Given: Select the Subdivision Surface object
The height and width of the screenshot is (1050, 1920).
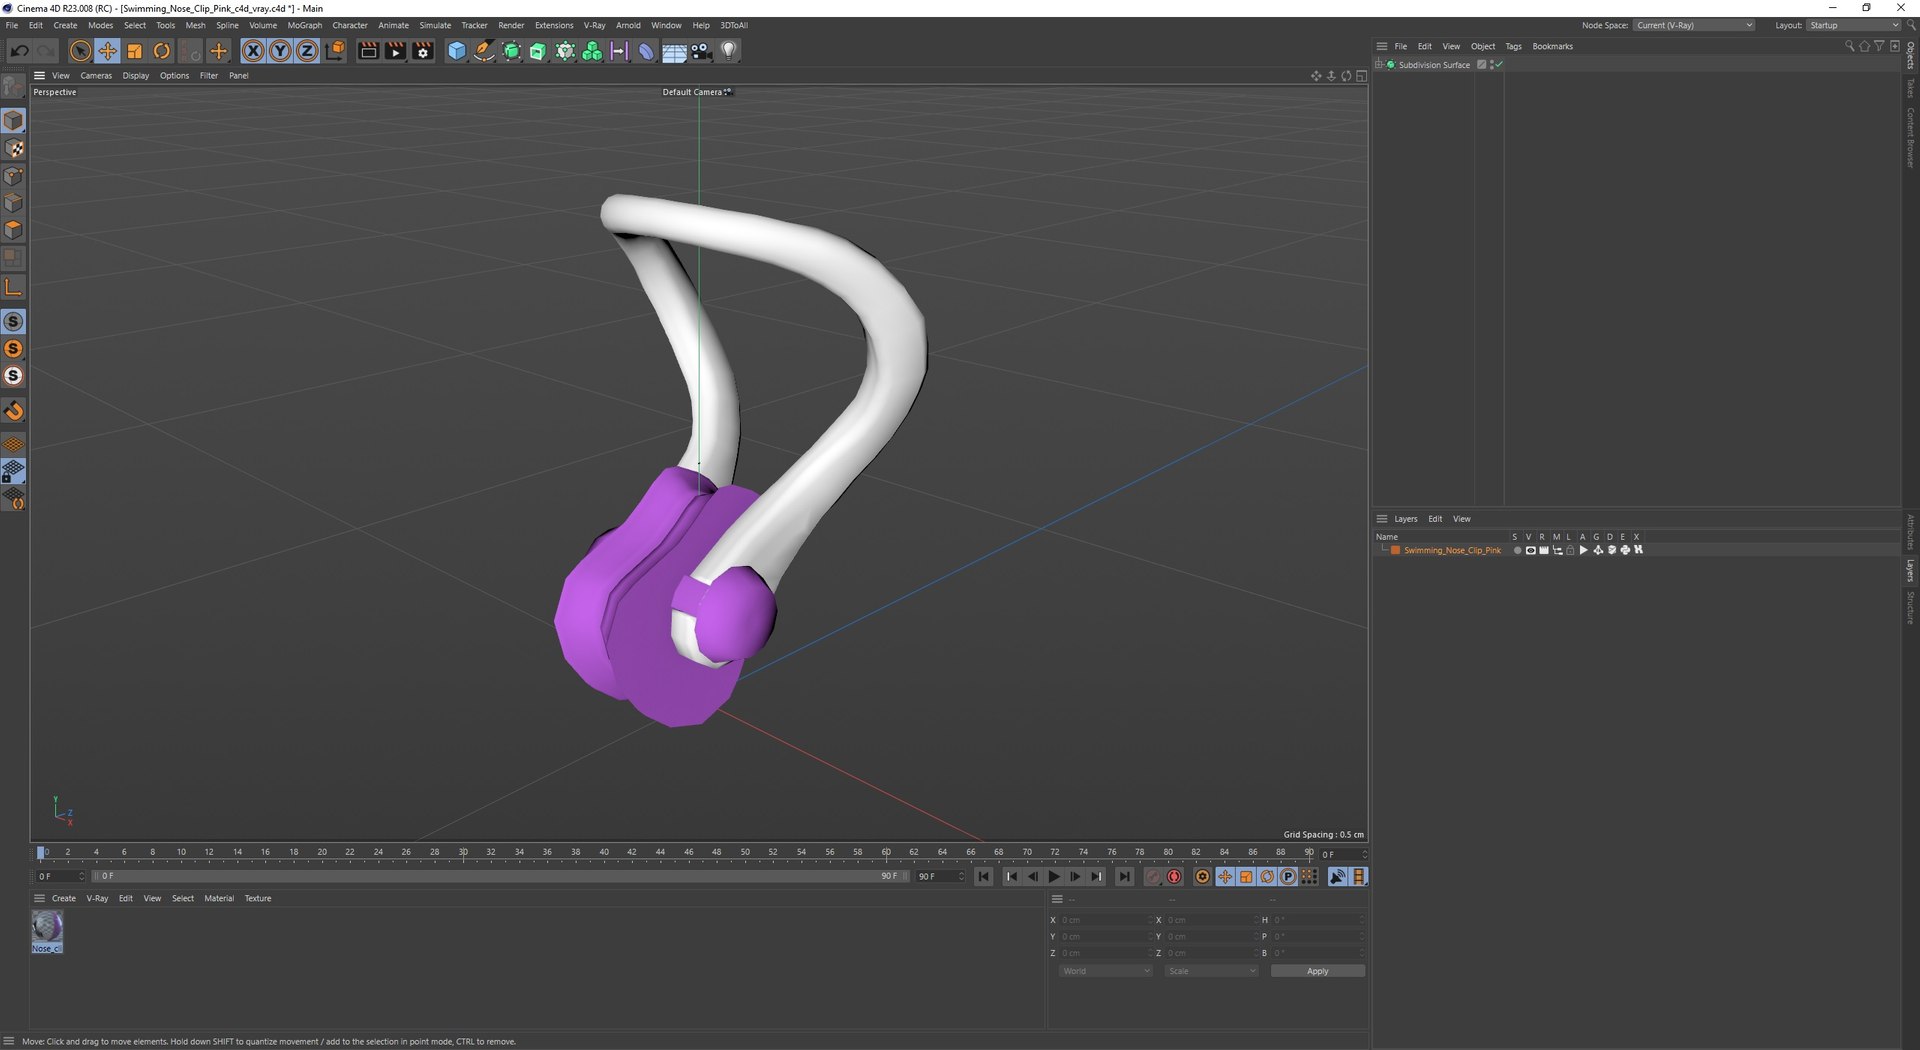Looking at the screenshot, I should coord(1434,65).
